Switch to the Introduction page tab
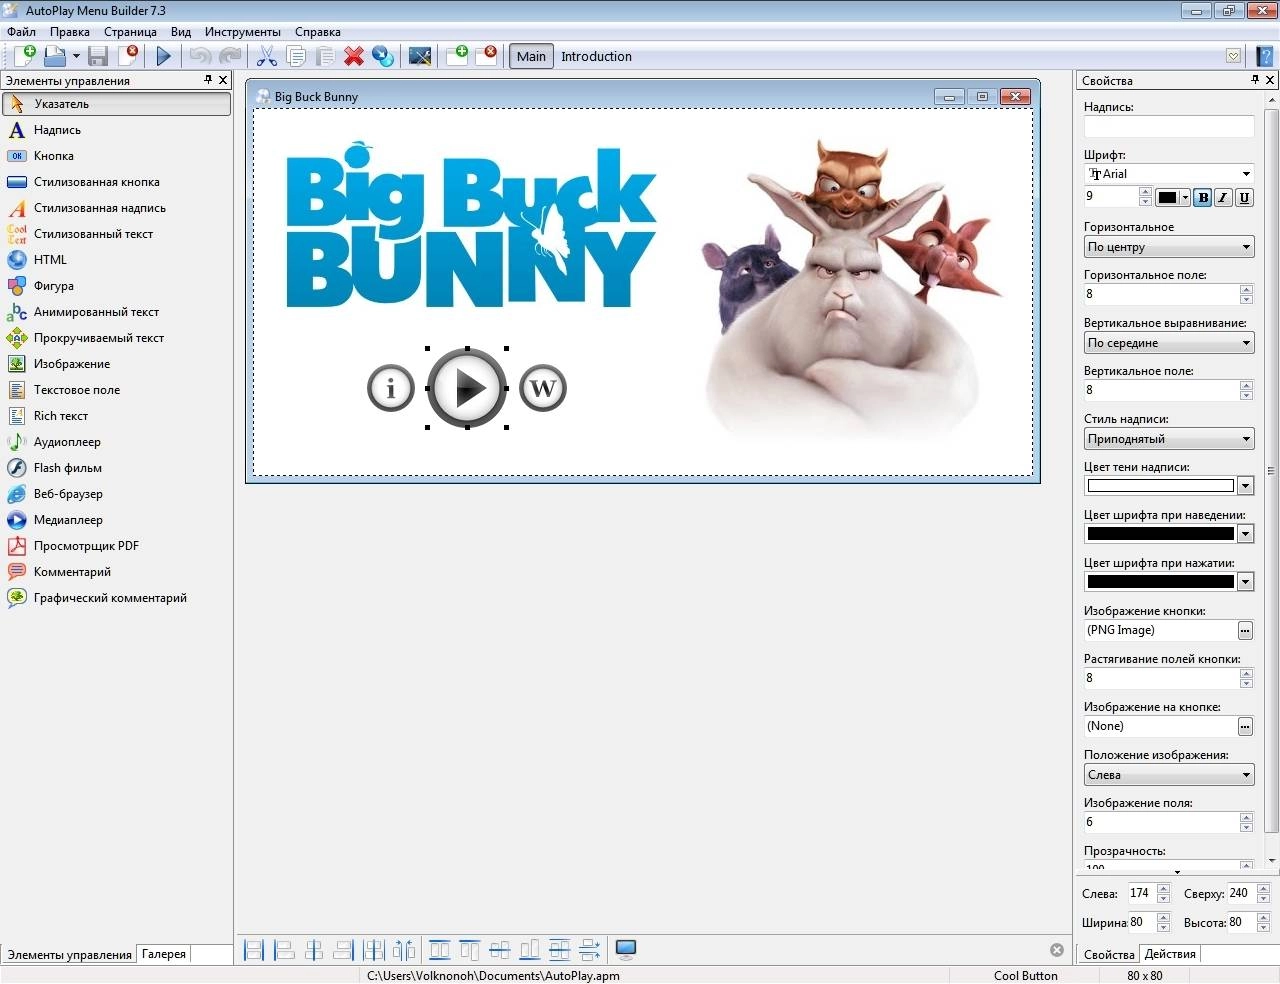The width and height of the screenshot is (1280, 984). click(x=596, y=56)
